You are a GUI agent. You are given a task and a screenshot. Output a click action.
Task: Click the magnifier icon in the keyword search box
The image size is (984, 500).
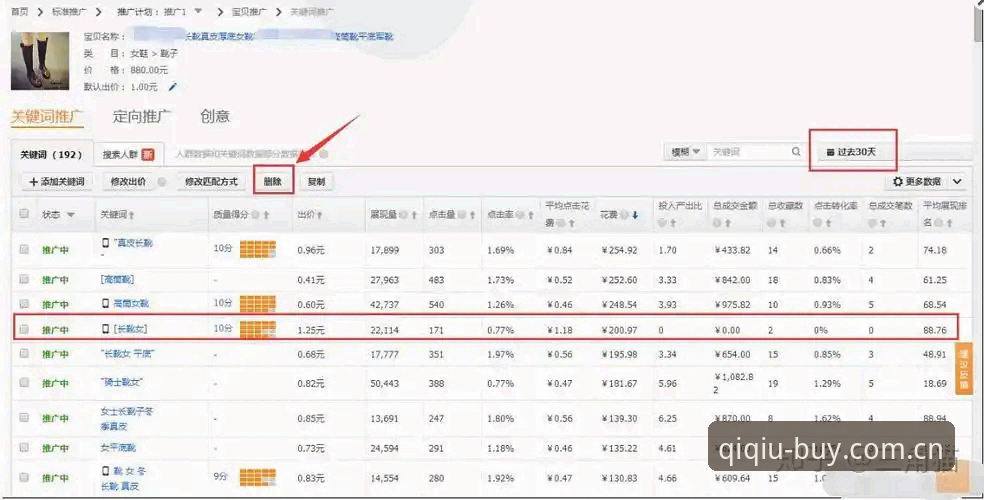(796, 152)
